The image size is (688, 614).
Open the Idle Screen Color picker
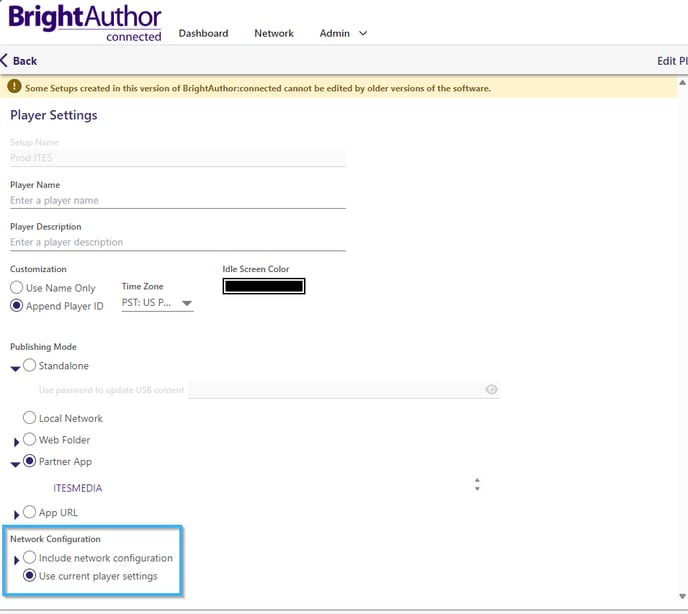(x=264, y=286)
